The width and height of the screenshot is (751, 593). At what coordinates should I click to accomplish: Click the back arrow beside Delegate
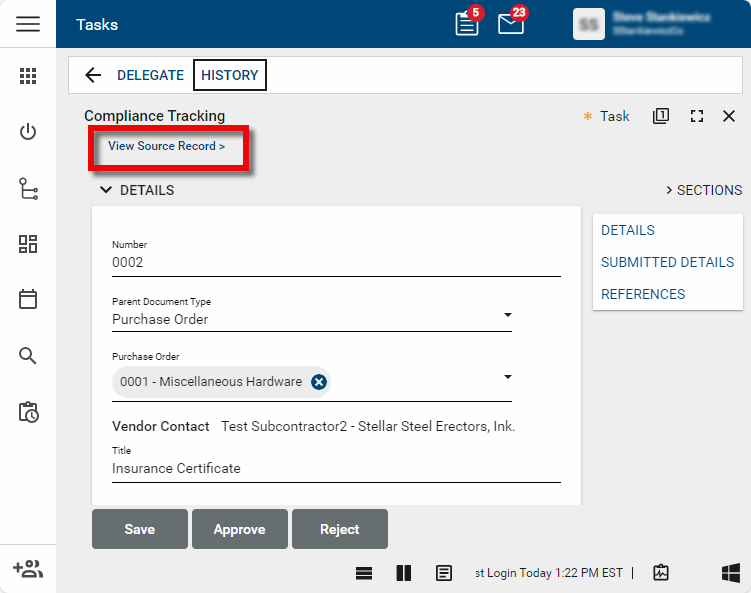coord(93,75)
